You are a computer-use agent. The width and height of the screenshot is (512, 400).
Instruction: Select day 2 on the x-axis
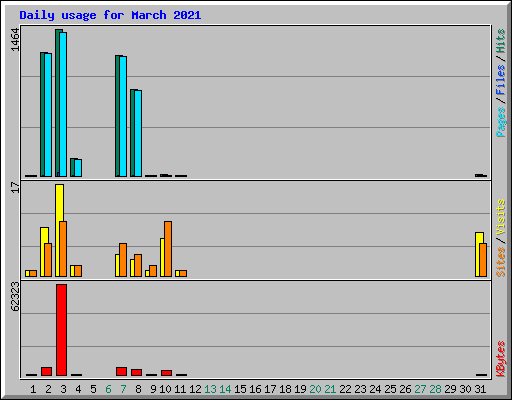48,389
